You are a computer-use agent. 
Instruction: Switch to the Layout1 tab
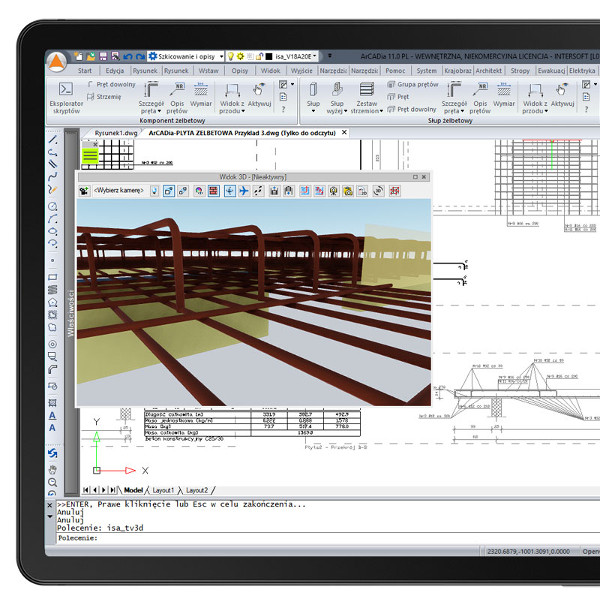pyautogui.click(x=163, y=490)
